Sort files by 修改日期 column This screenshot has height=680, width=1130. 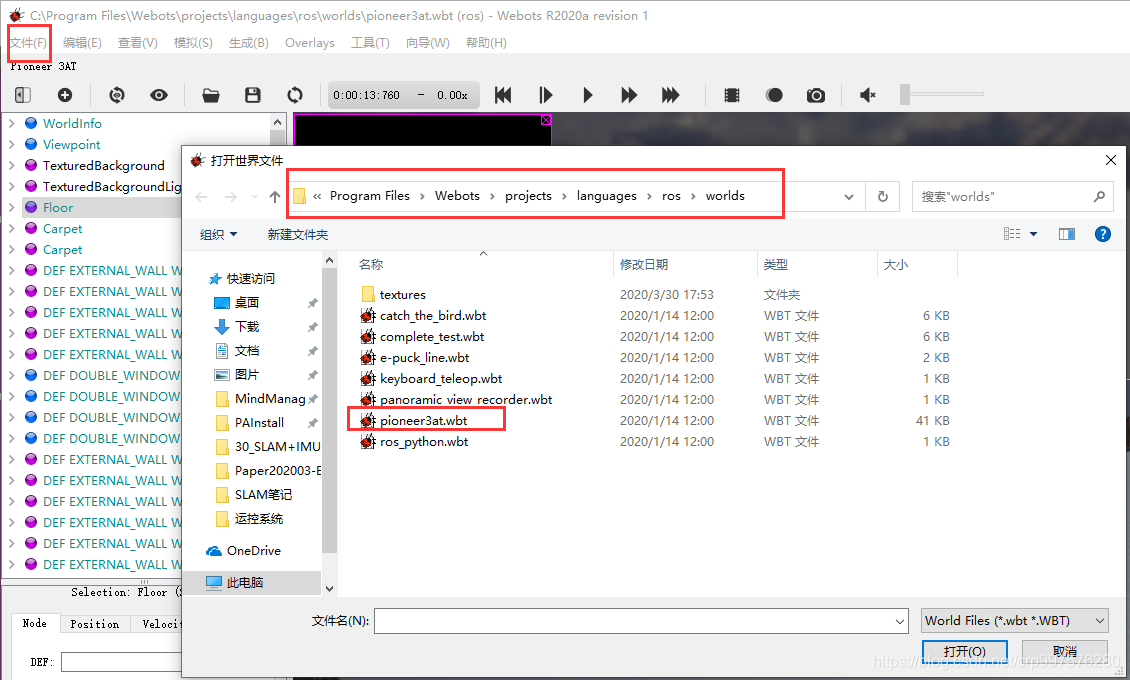644,265
